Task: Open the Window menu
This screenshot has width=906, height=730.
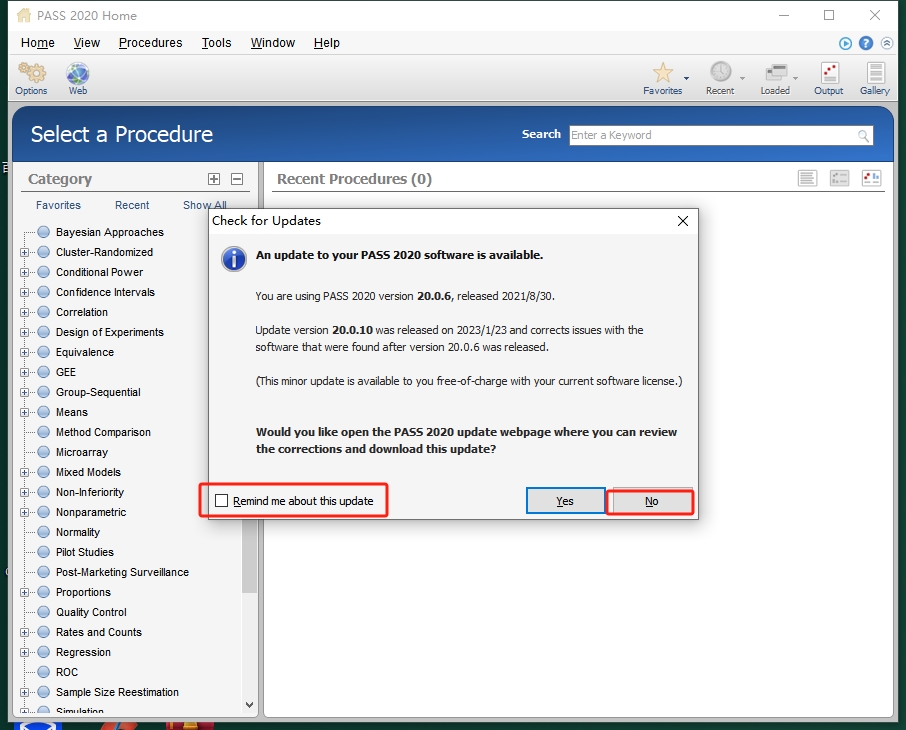Action: coord(273,43)
